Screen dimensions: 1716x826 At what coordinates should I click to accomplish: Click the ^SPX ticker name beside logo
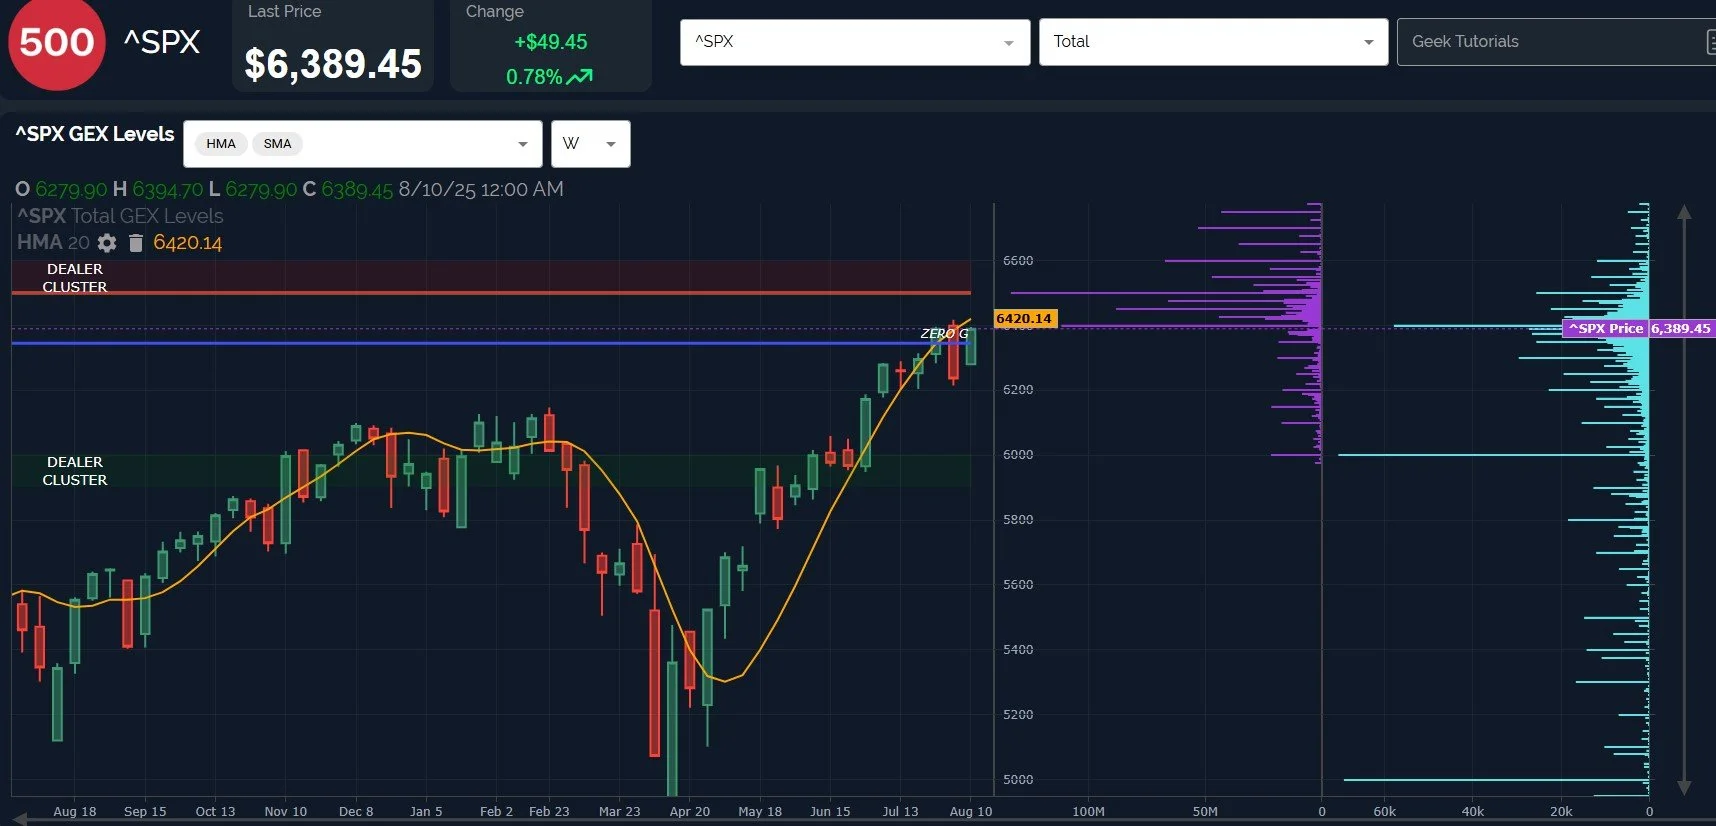pos(162,42)
